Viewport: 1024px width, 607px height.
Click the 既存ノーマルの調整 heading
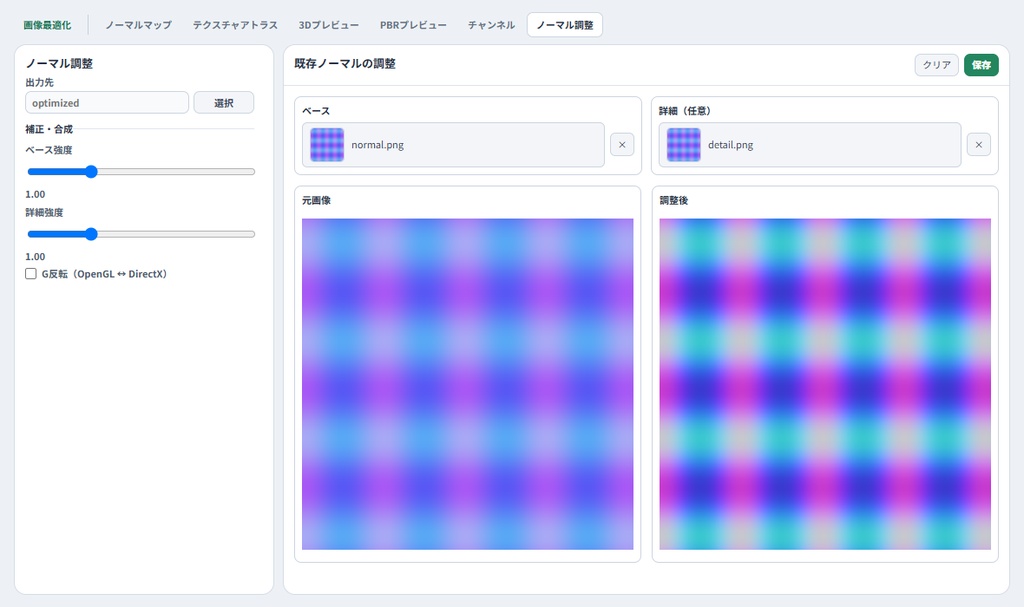[345, 63]
